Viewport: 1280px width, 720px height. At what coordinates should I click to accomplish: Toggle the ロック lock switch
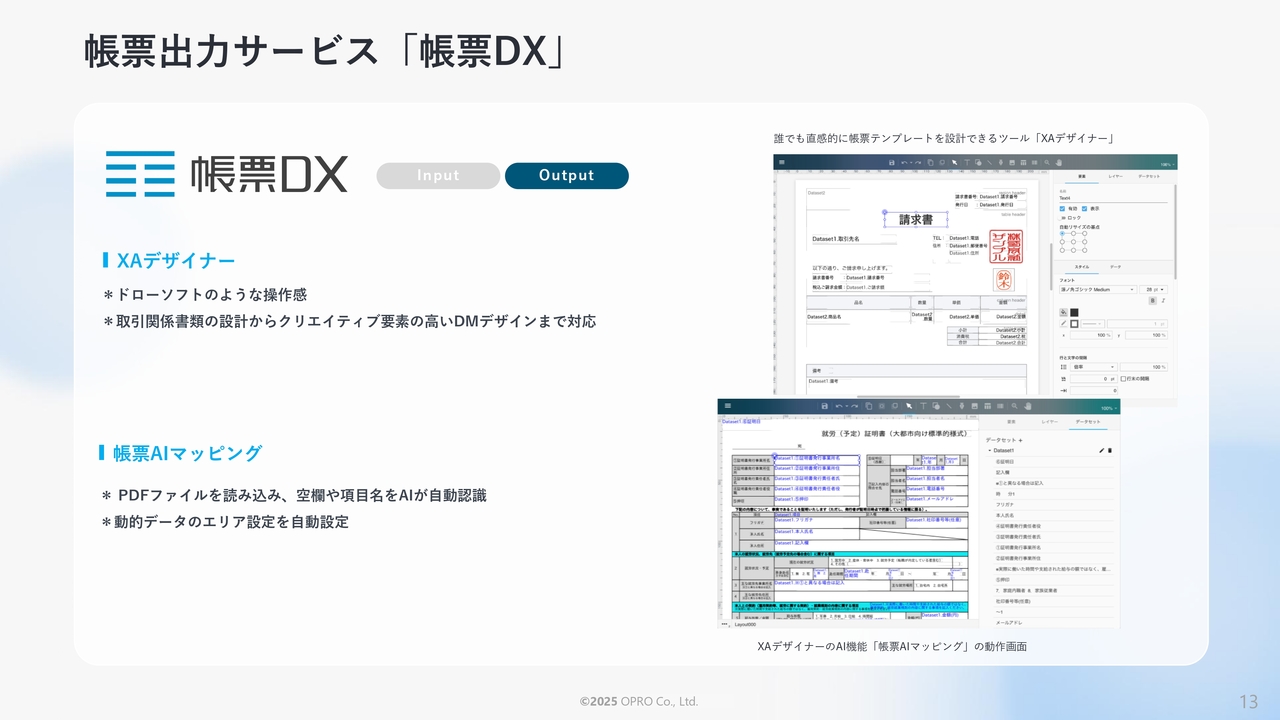tap(1063, 218)
